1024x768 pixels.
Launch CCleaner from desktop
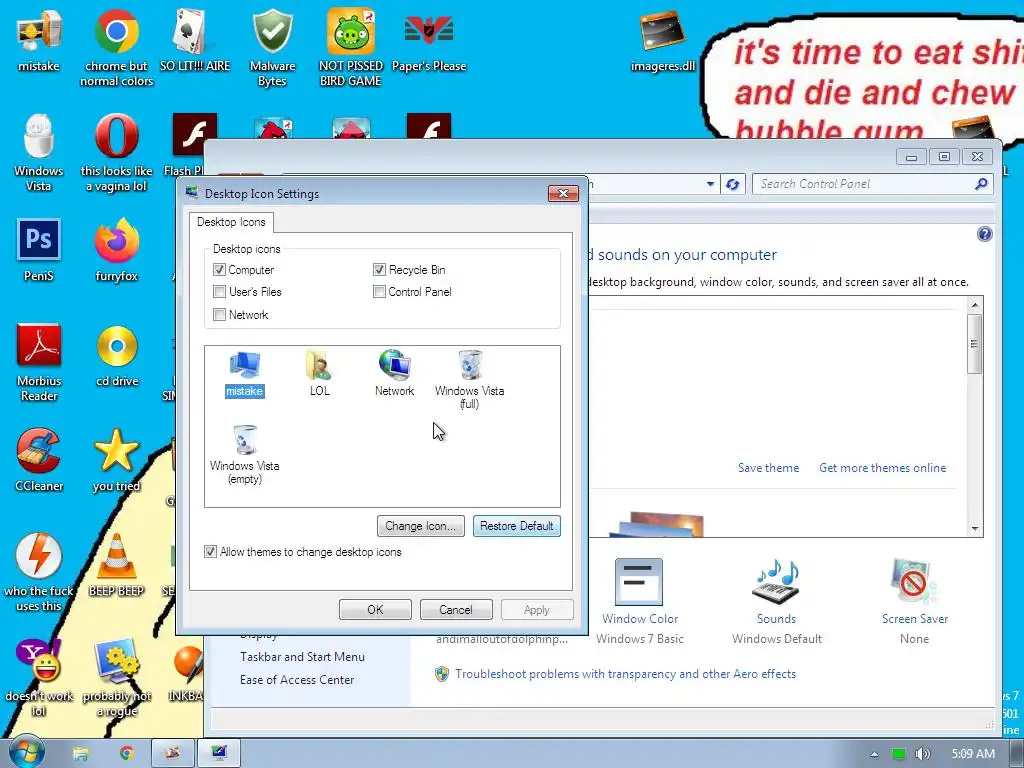pos(39,460)
